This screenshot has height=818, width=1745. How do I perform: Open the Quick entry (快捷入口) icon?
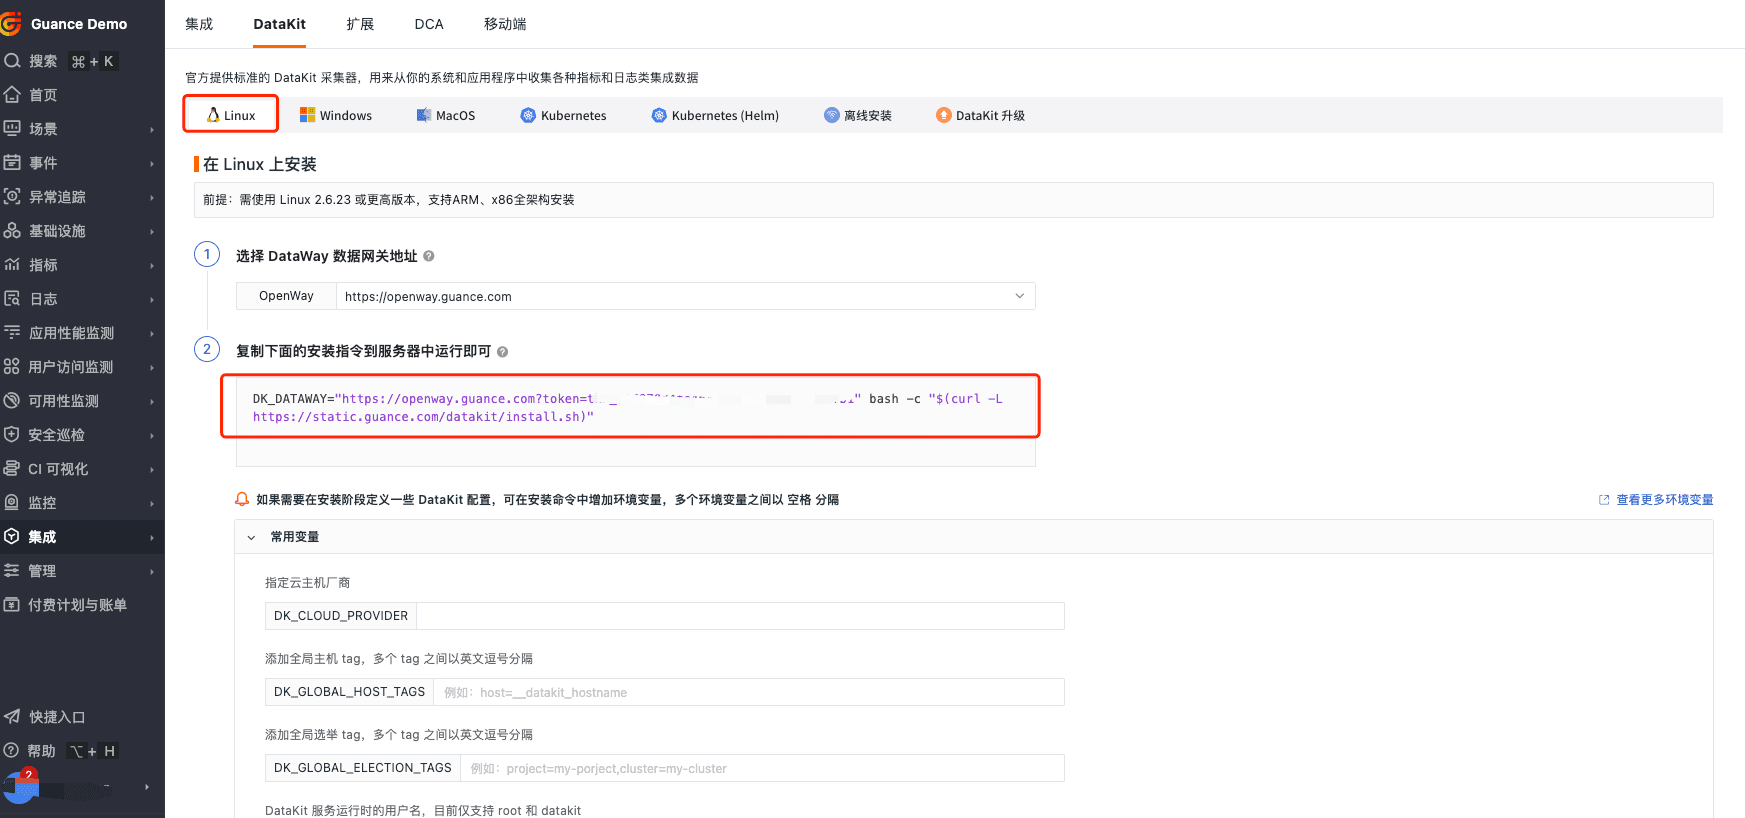12,717
